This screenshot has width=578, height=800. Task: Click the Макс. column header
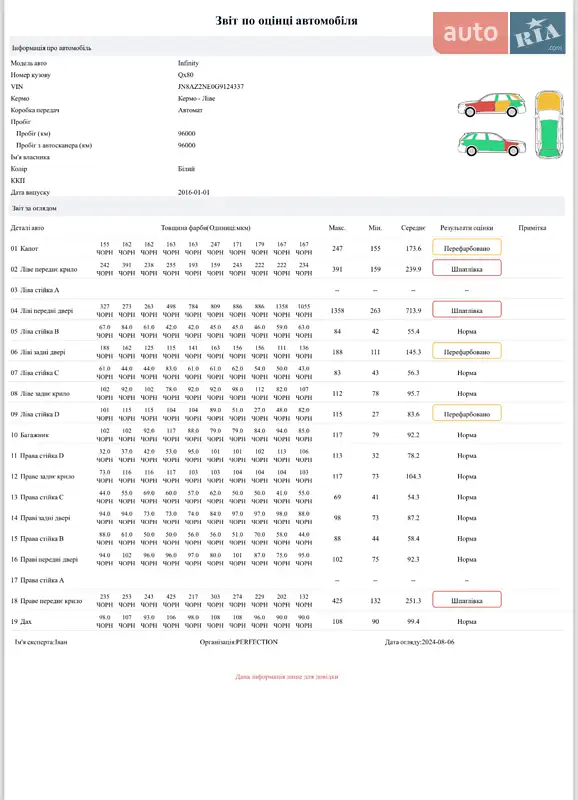tap(337, 228)
